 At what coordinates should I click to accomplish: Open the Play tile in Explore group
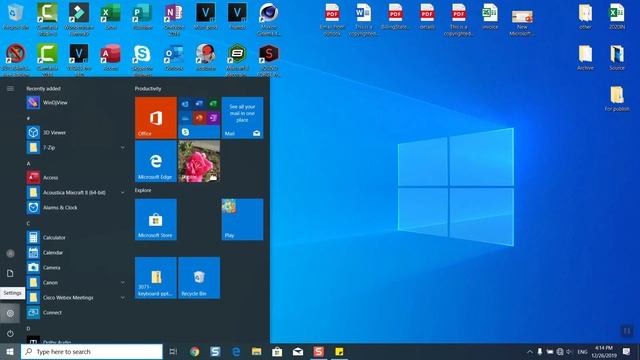tap(242, 219)
